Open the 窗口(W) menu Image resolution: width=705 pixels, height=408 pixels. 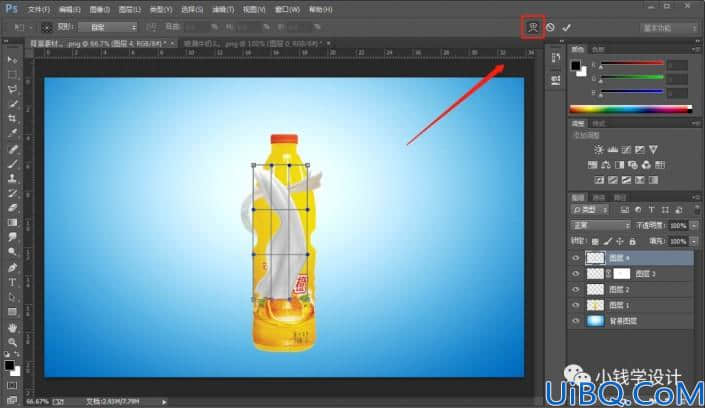pyautogui.click(x=287, y=9)
